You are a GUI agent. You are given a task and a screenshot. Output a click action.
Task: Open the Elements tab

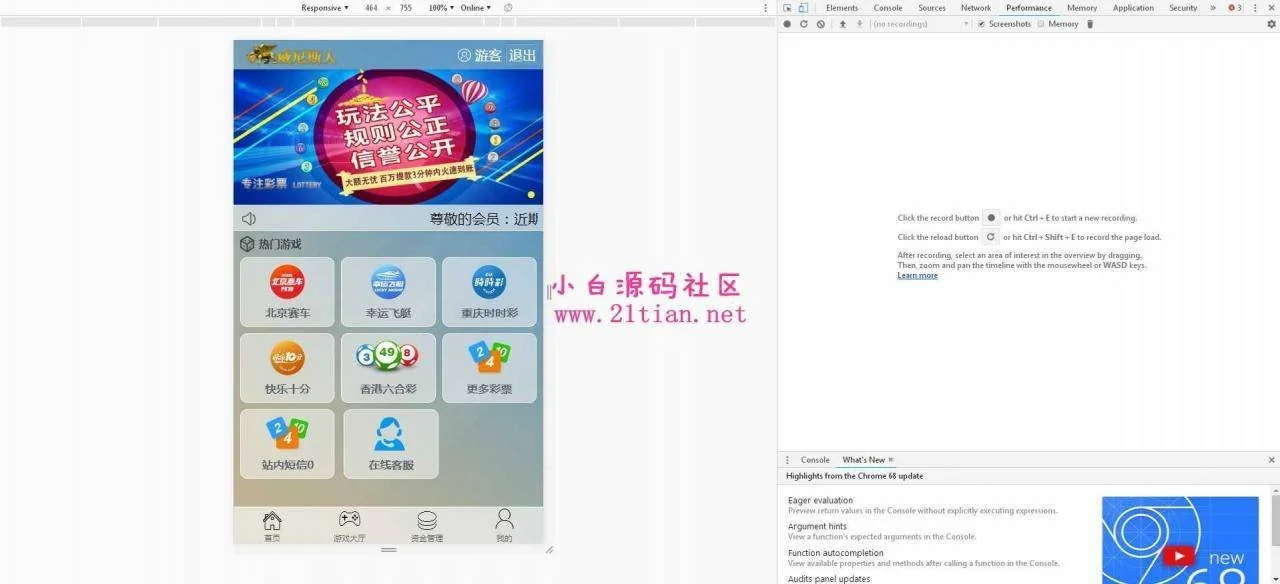[841, 8]
